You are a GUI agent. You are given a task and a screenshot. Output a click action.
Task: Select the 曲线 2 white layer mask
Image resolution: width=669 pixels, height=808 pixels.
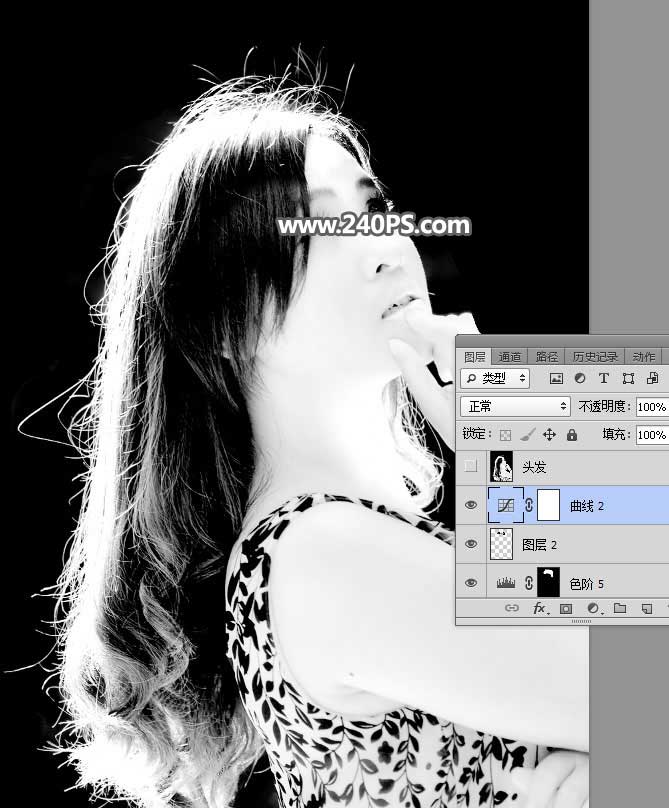[x=548, y=506]
